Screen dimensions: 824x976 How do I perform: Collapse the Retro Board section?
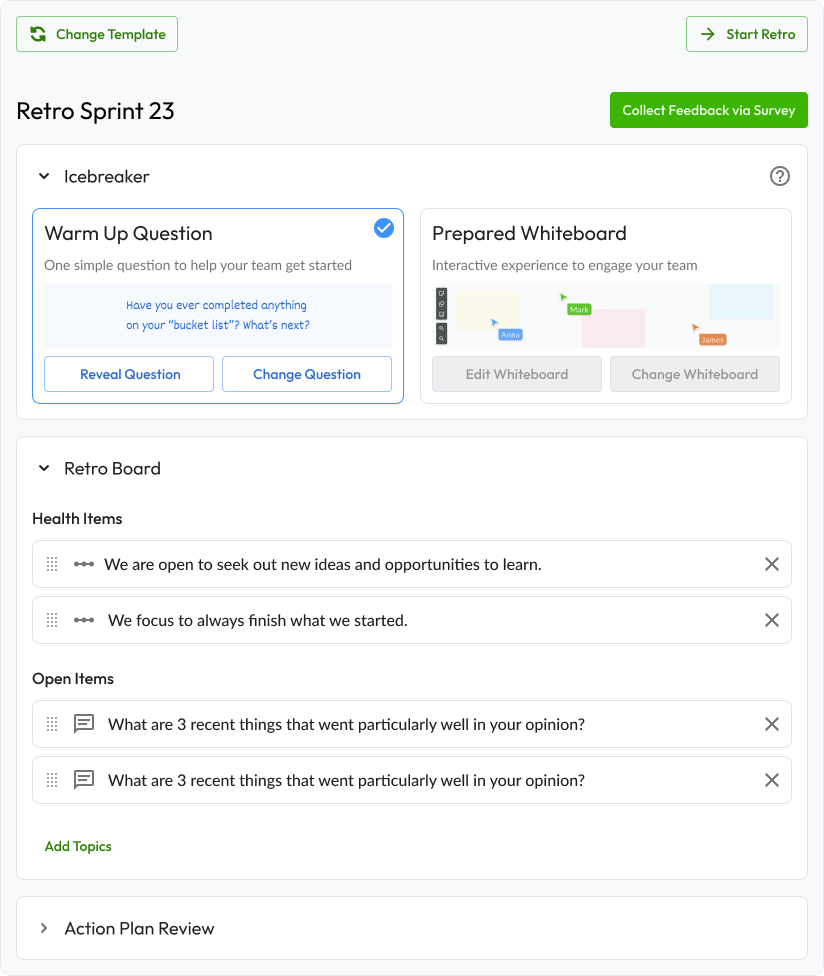tap(44, 468)
